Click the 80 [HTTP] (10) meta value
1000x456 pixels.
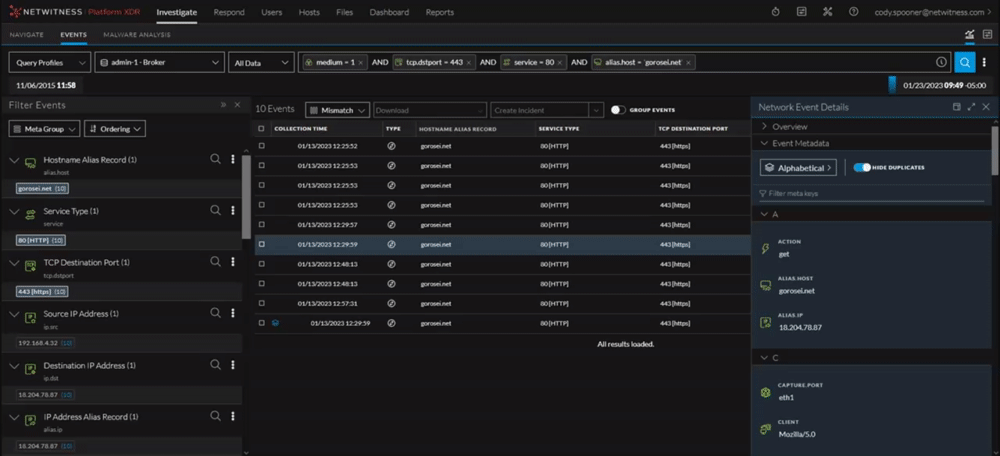(41, 240)
